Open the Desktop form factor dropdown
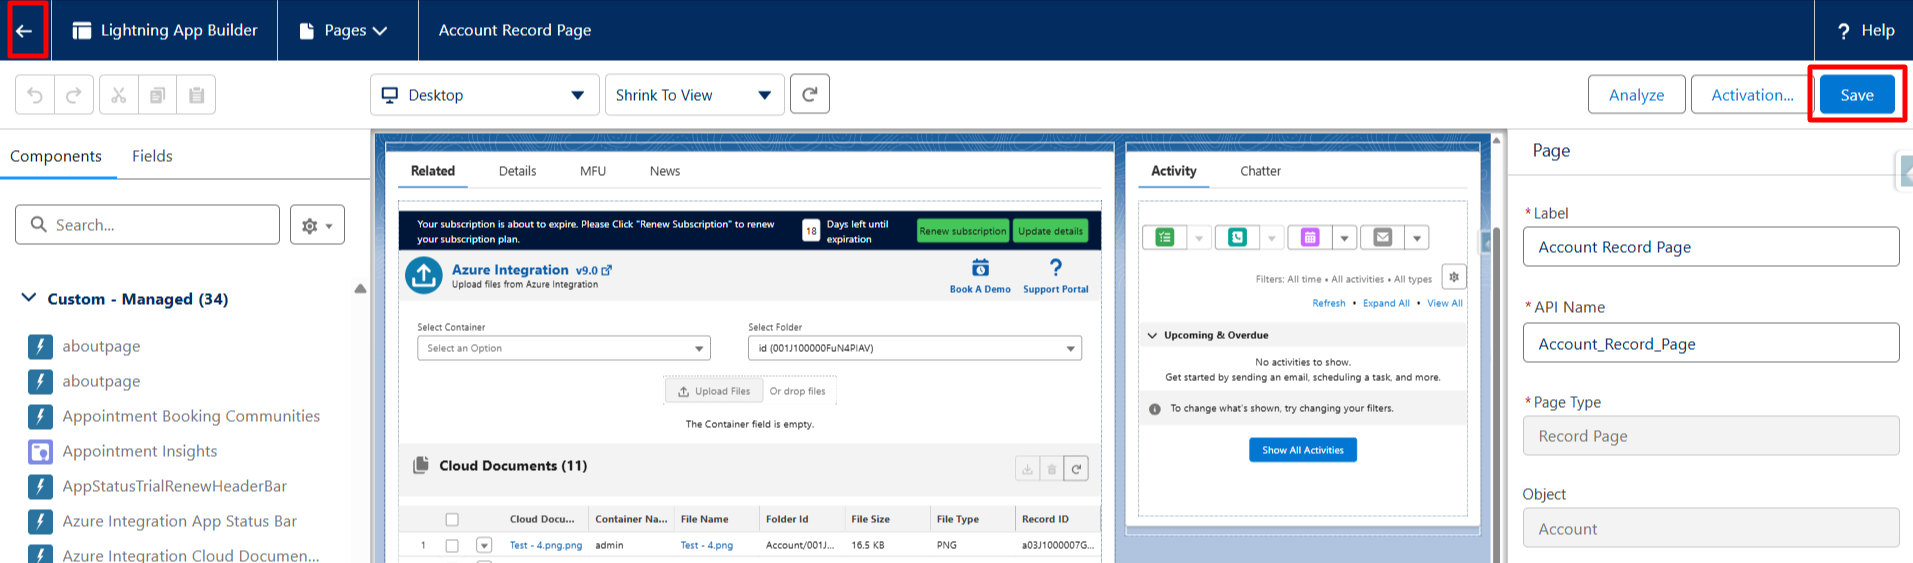 (x=484, y=95)
